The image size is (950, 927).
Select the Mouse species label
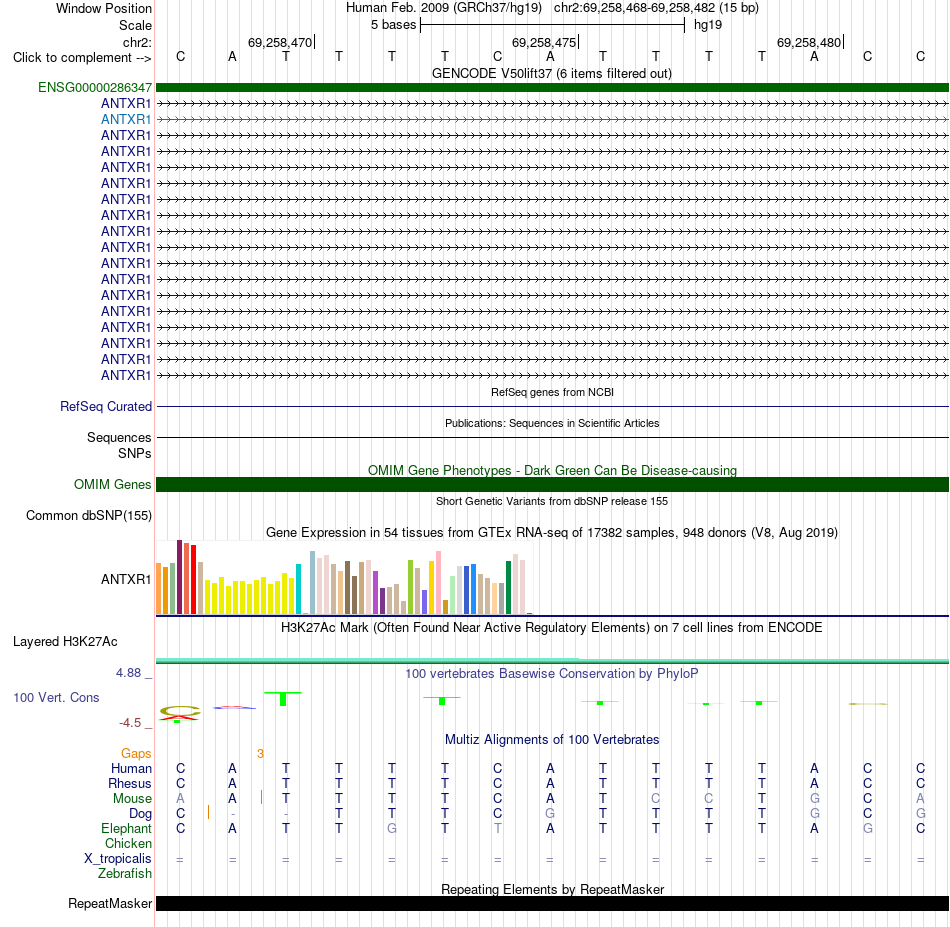pos(133,799)
